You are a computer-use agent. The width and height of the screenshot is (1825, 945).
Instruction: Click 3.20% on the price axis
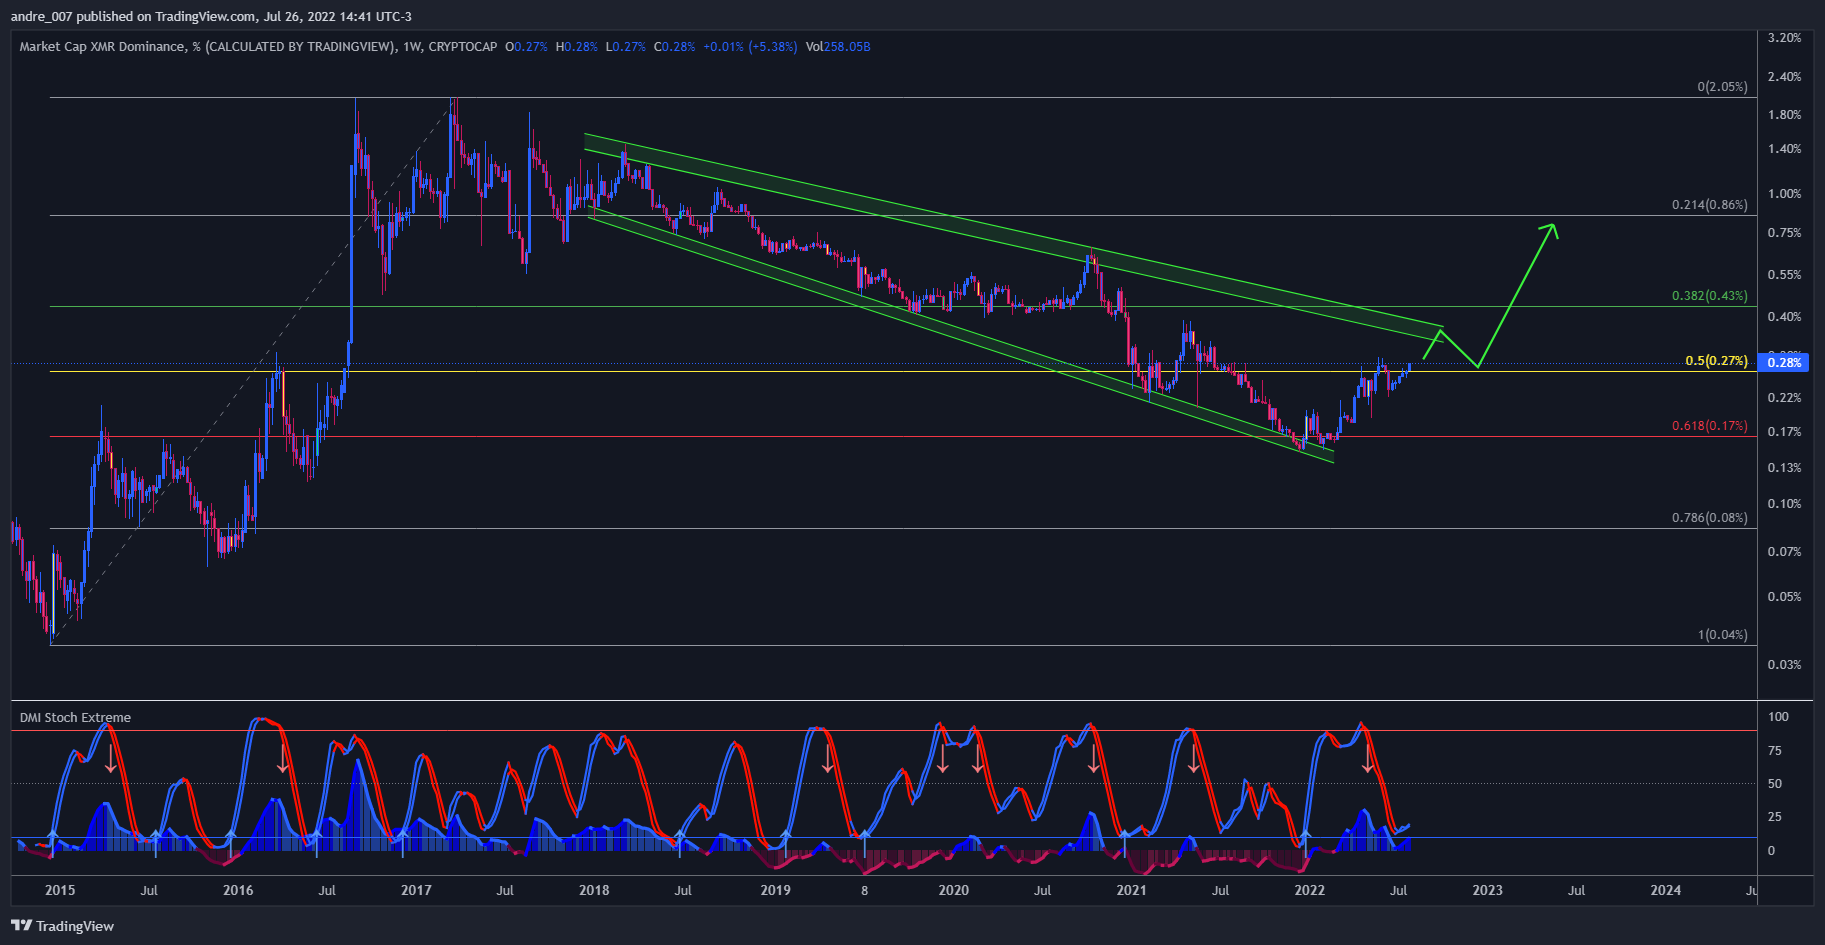coord(1785,37)
